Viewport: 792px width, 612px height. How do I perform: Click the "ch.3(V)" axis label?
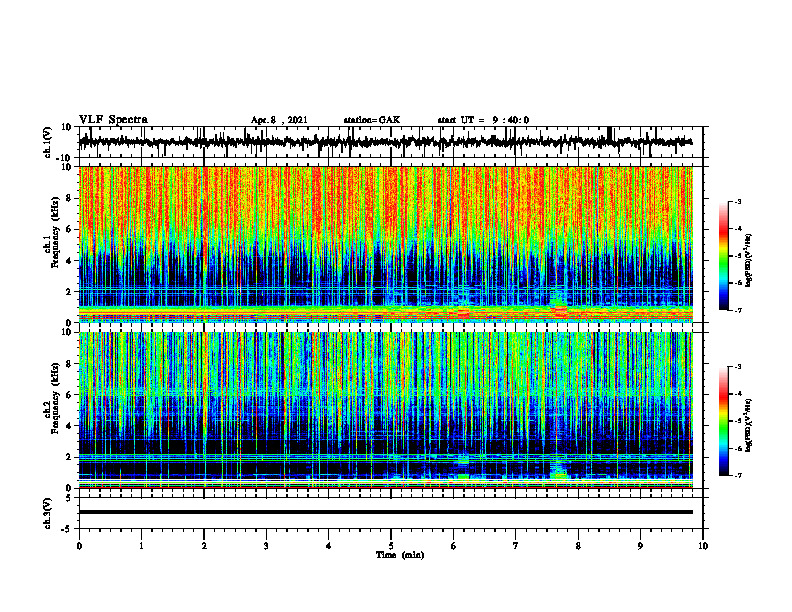click(48, 513)
